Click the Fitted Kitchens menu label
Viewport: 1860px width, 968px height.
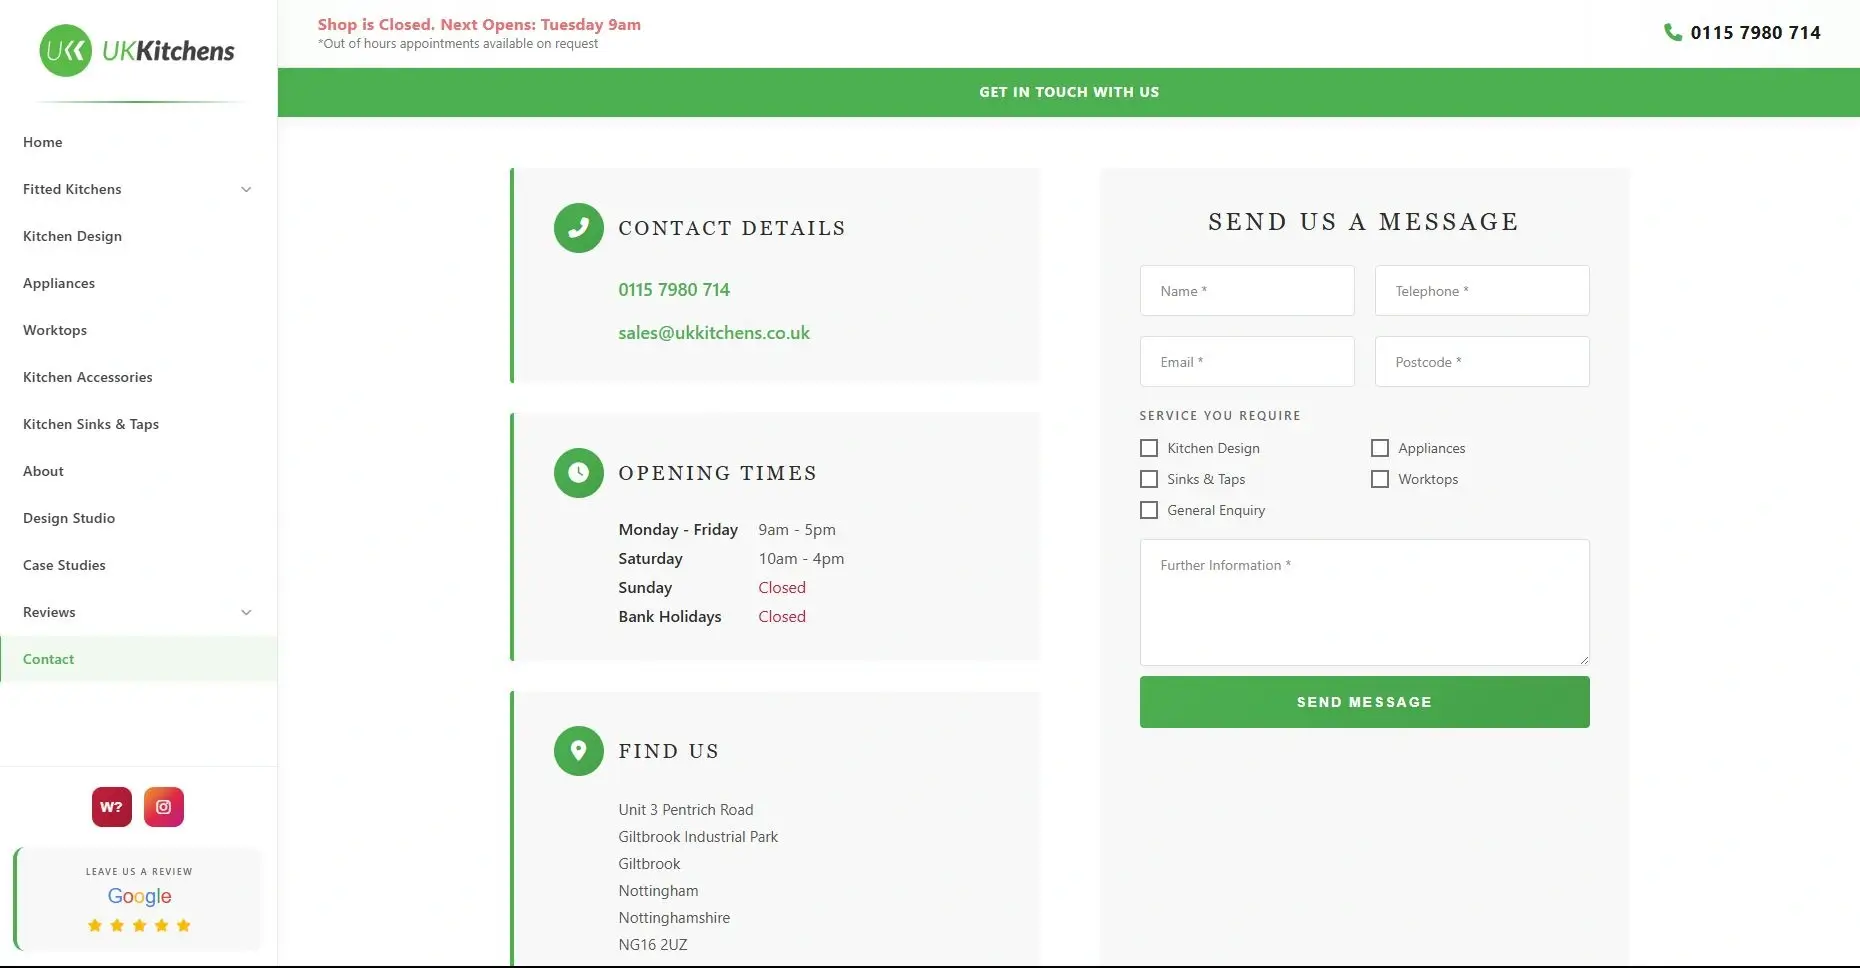pyautogui.click(x=72, y=189)
